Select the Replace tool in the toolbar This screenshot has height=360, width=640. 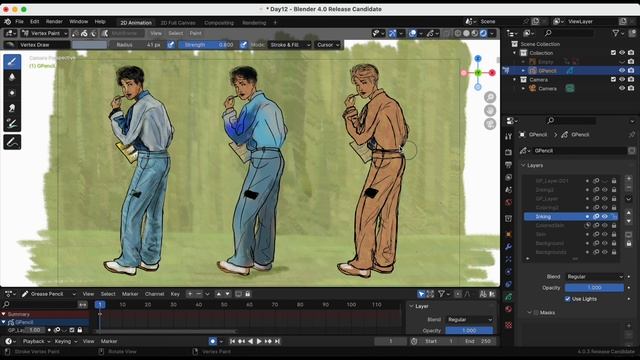12,124
